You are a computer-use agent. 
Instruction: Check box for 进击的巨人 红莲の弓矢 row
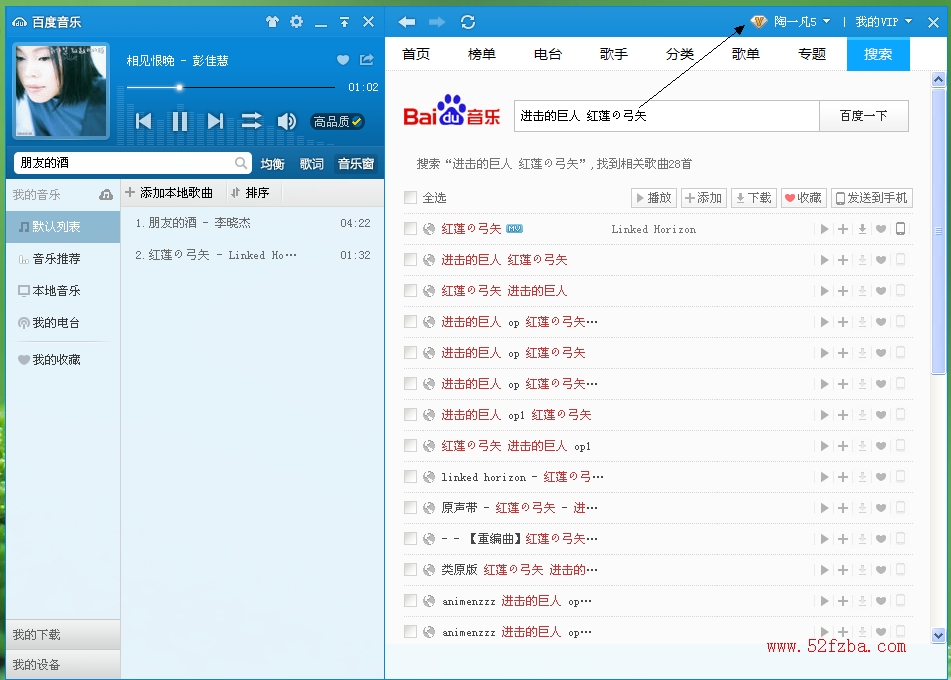[x=411, y=260]
